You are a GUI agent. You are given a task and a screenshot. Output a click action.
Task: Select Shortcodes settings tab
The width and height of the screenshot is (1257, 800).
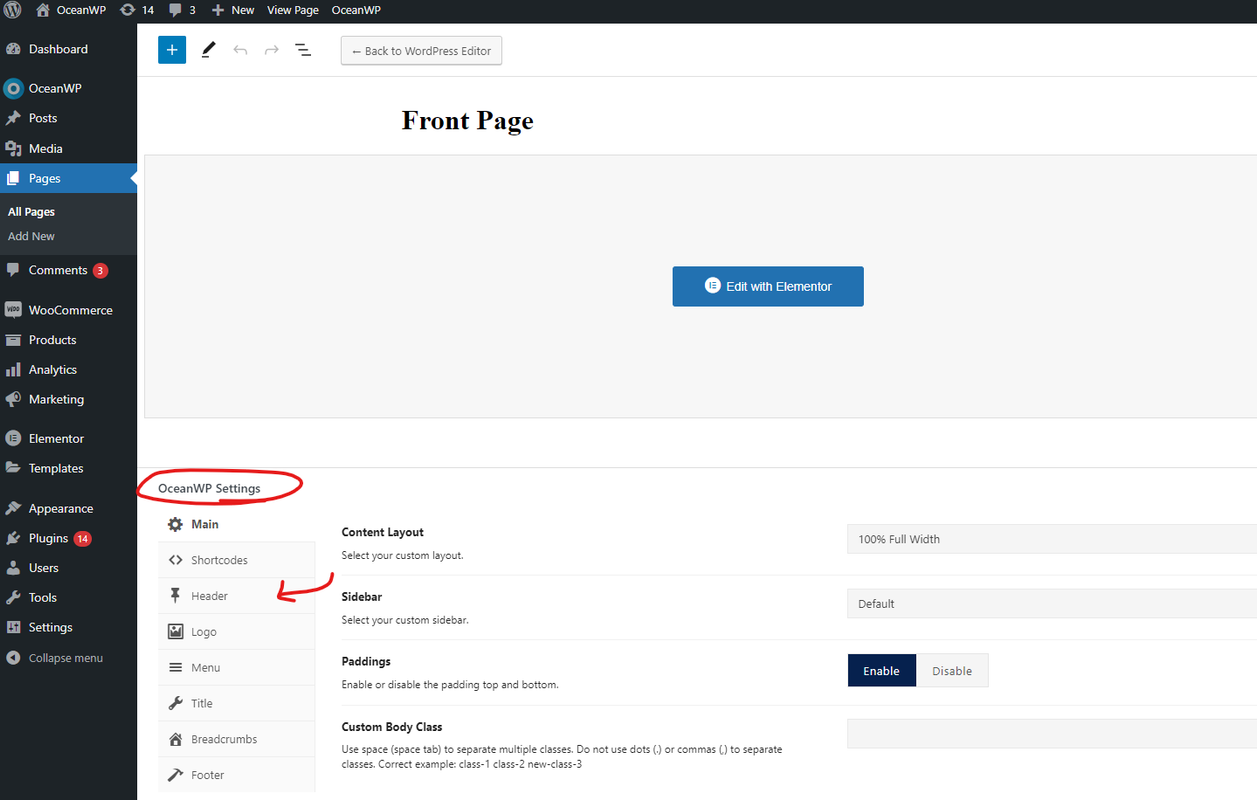[237, 560]
